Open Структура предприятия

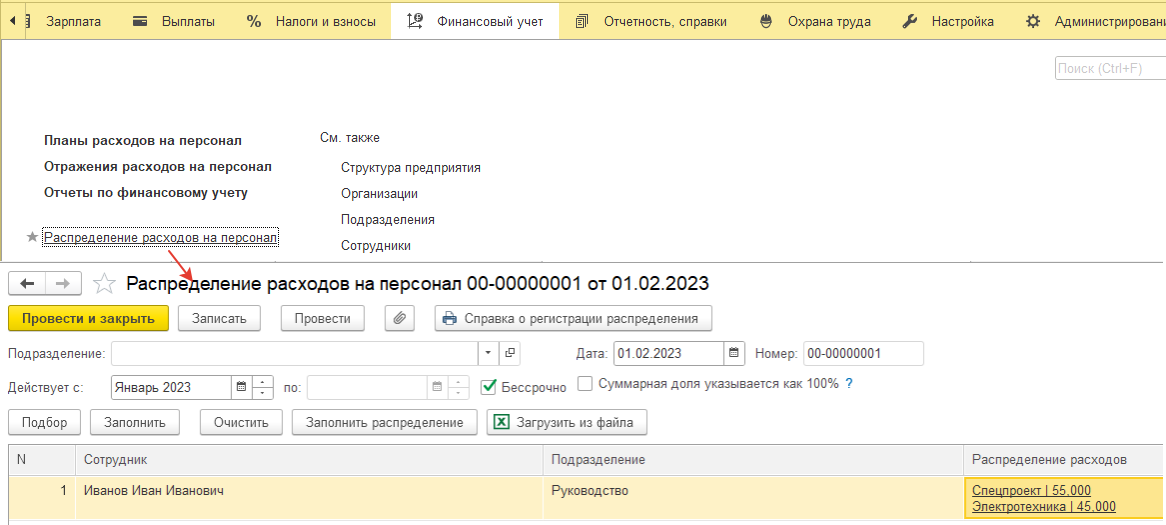pyautogui.click(x=410, y=167)
